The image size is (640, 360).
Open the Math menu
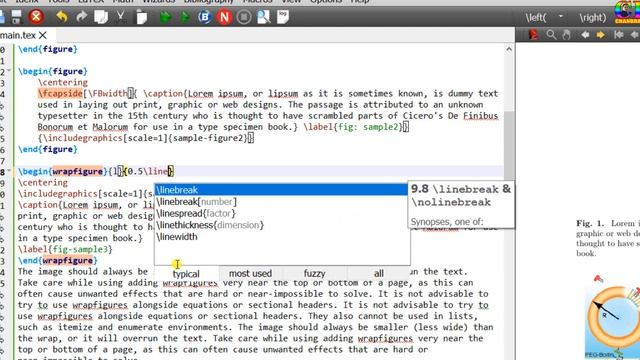[x=123, y=1]
